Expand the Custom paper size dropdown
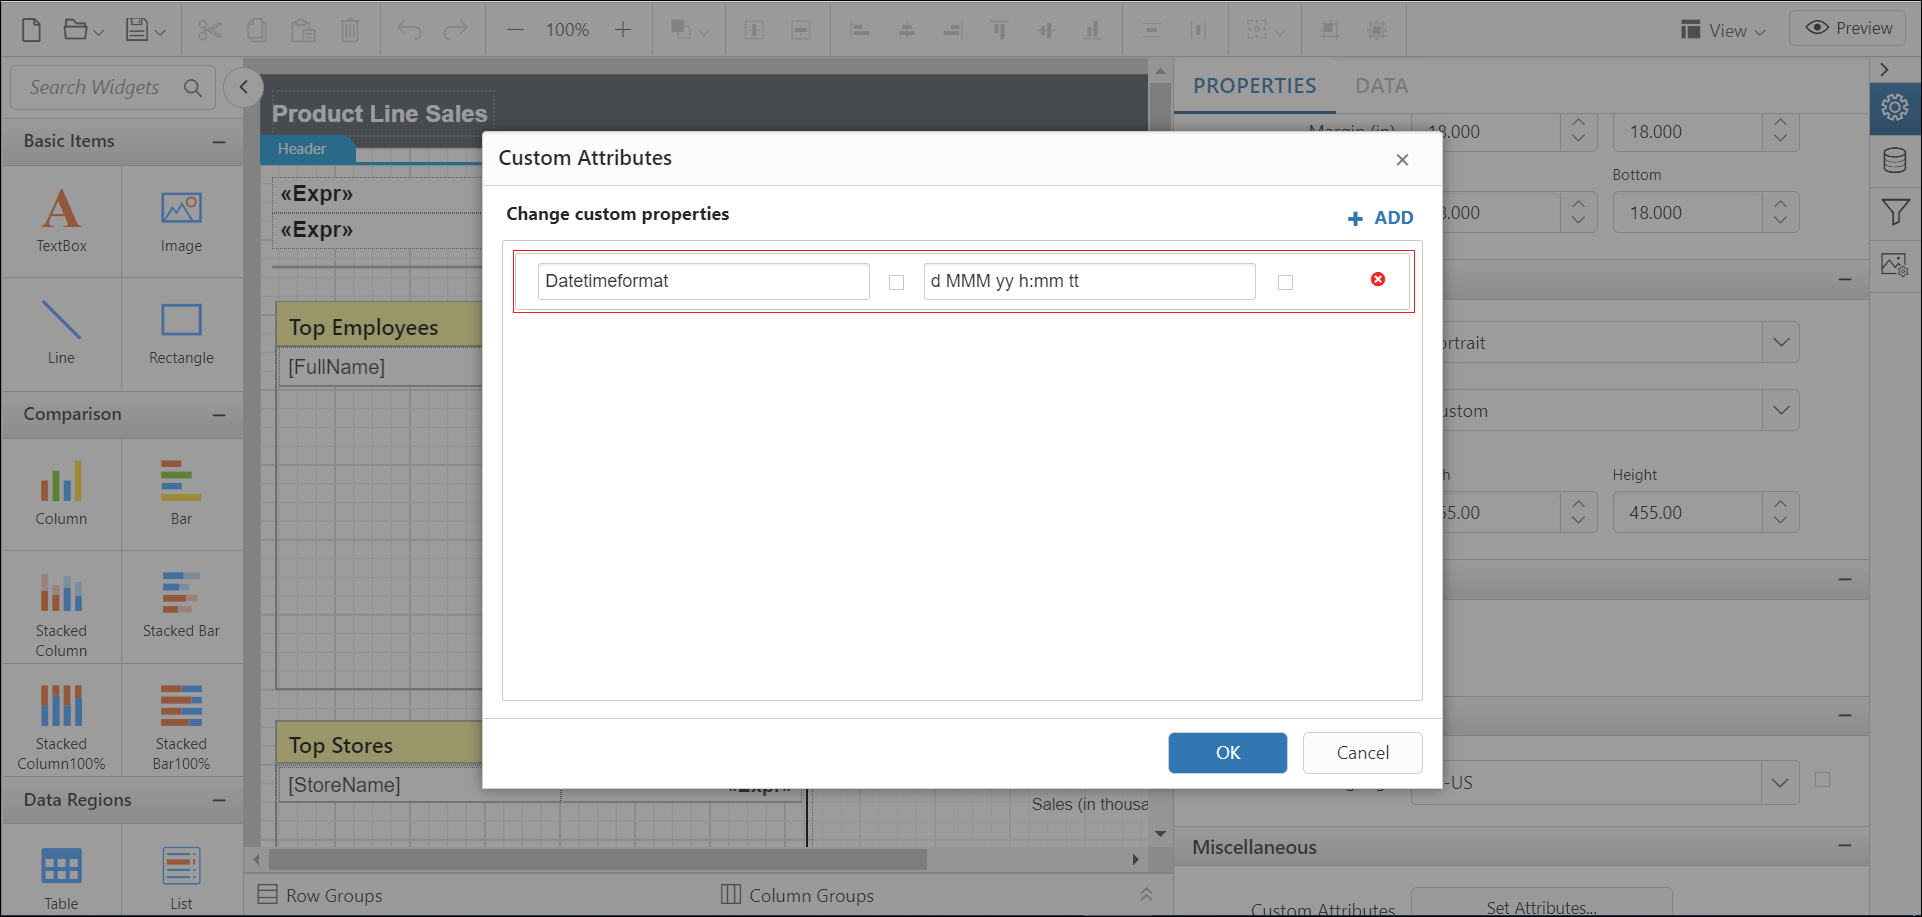The height and width of the screenshot is (917, 1922). click(x=1781, y=410)
